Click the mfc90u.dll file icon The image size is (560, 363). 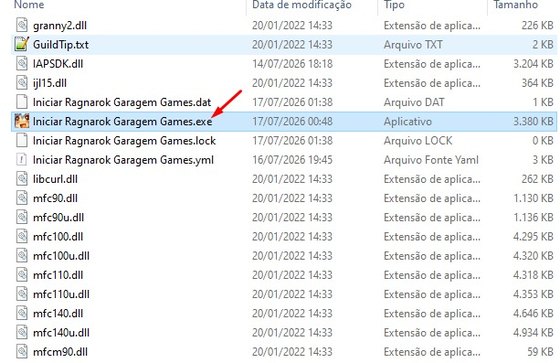pos(22,217)
